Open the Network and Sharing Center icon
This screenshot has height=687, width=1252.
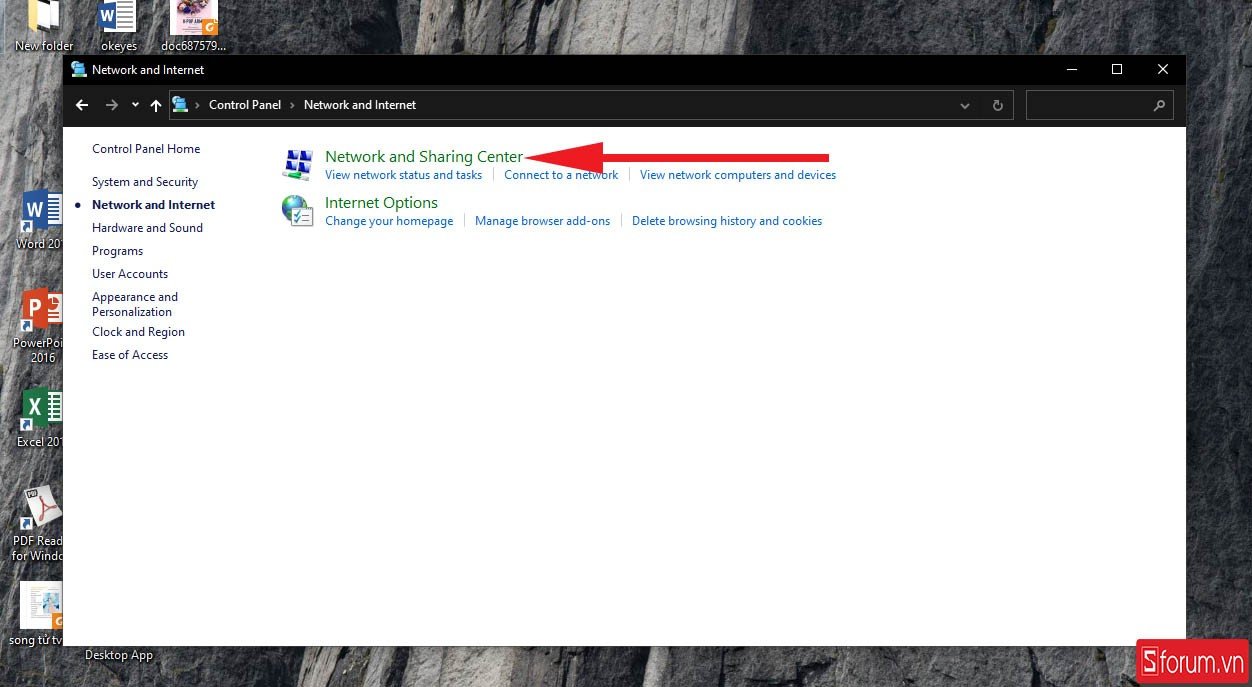(297, 163)
